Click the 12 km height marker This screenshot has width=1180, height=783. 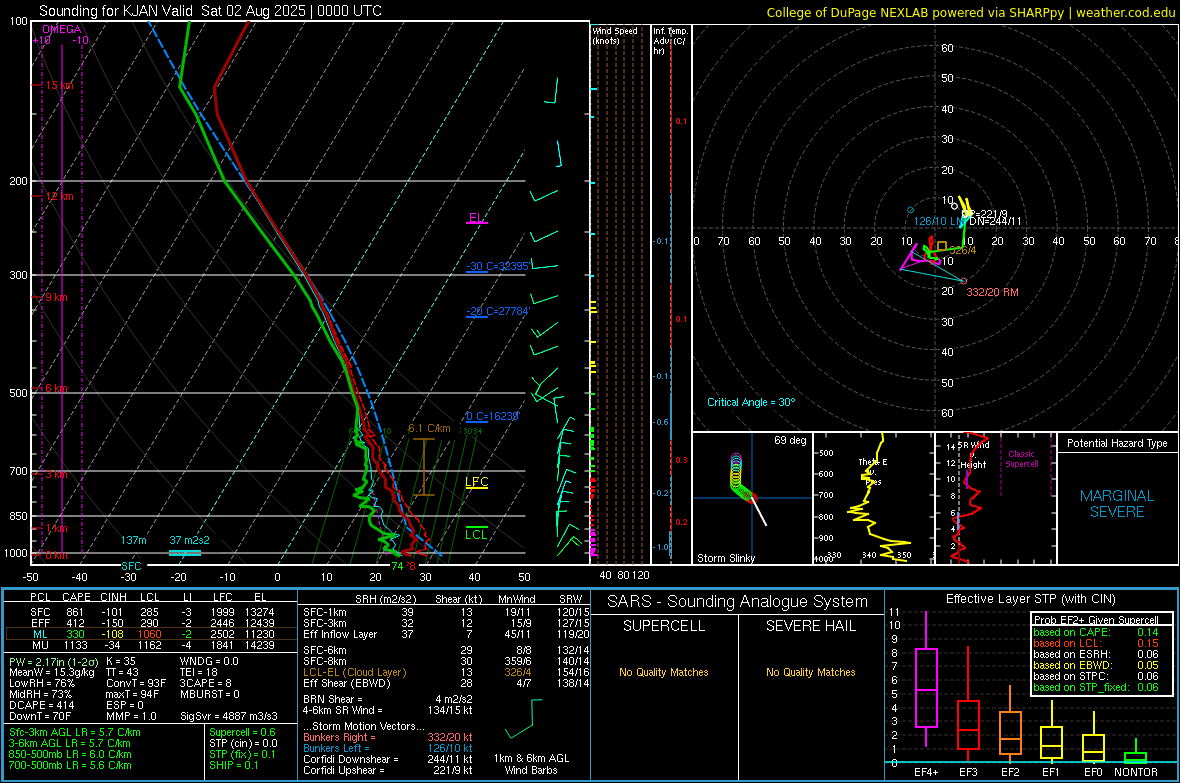[x=59, y=196]
